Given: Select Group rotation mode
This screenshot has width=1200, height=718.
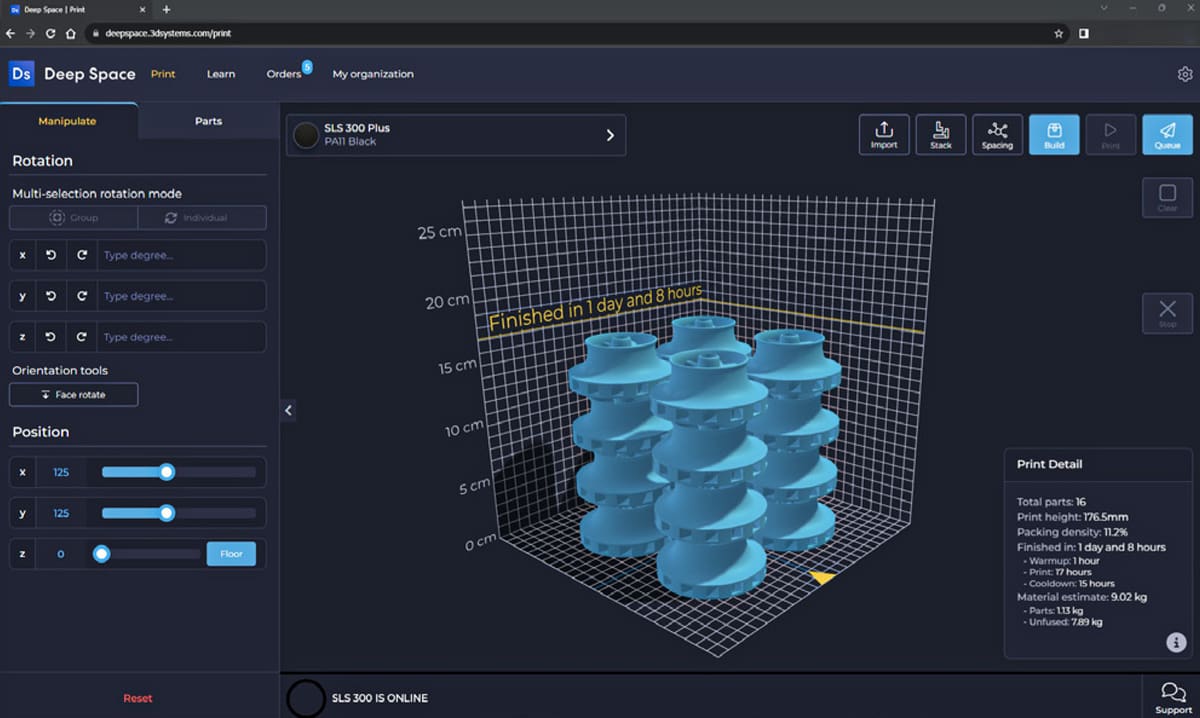Looking at the screenshot, I should (73, 218).
